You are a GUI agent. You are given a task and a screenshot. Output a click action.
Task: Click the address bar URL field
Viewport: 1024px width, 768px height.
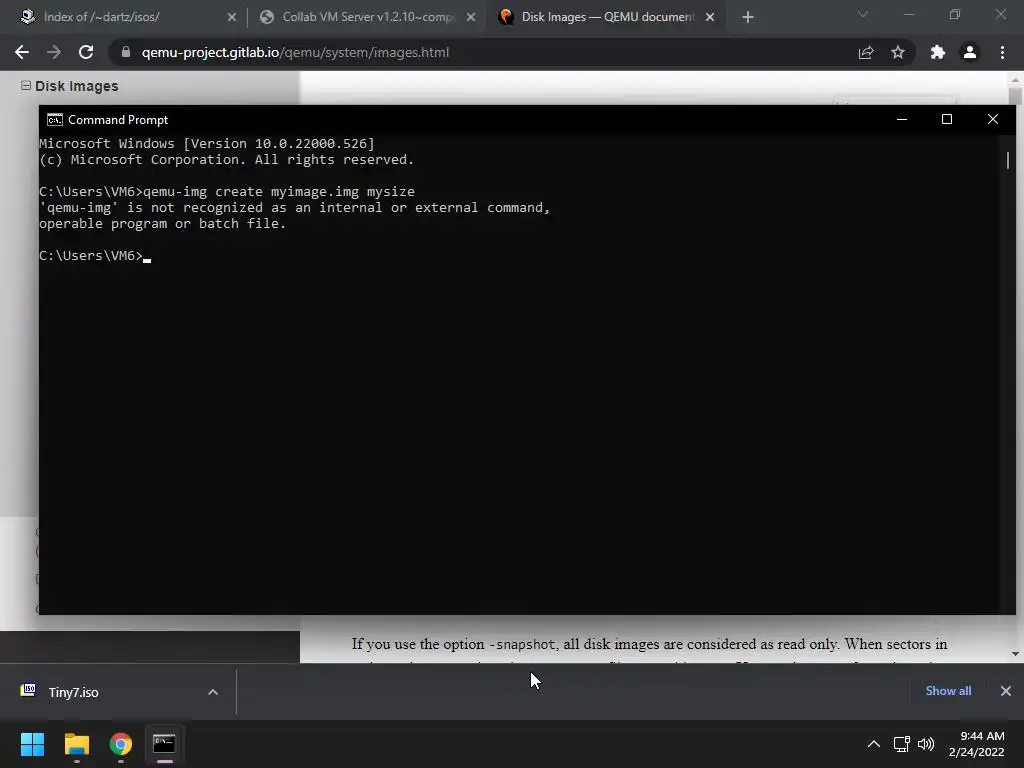pyautogui.click(x=483, y=52)
